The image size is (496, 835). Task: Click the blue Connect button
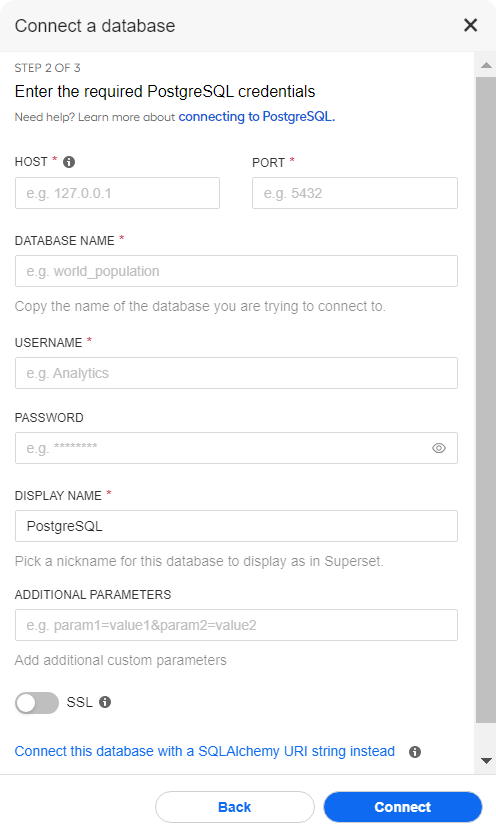403,807
